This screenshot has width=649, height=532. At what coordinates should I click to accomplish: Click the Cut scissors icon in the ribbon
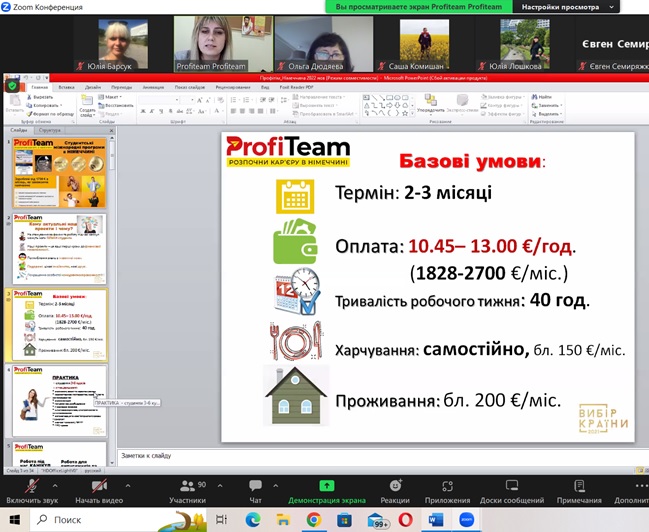coord(29,97)
